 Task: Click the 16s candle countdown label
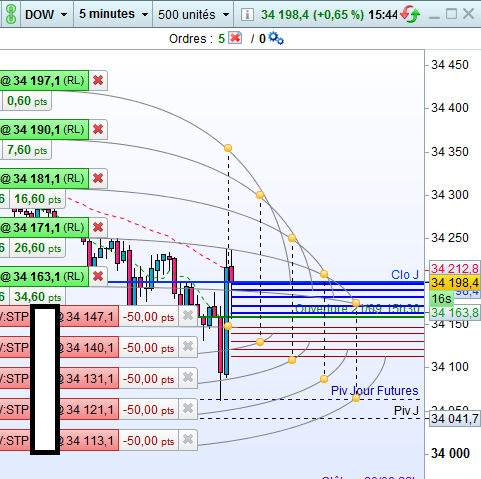(x=442, y=298)
